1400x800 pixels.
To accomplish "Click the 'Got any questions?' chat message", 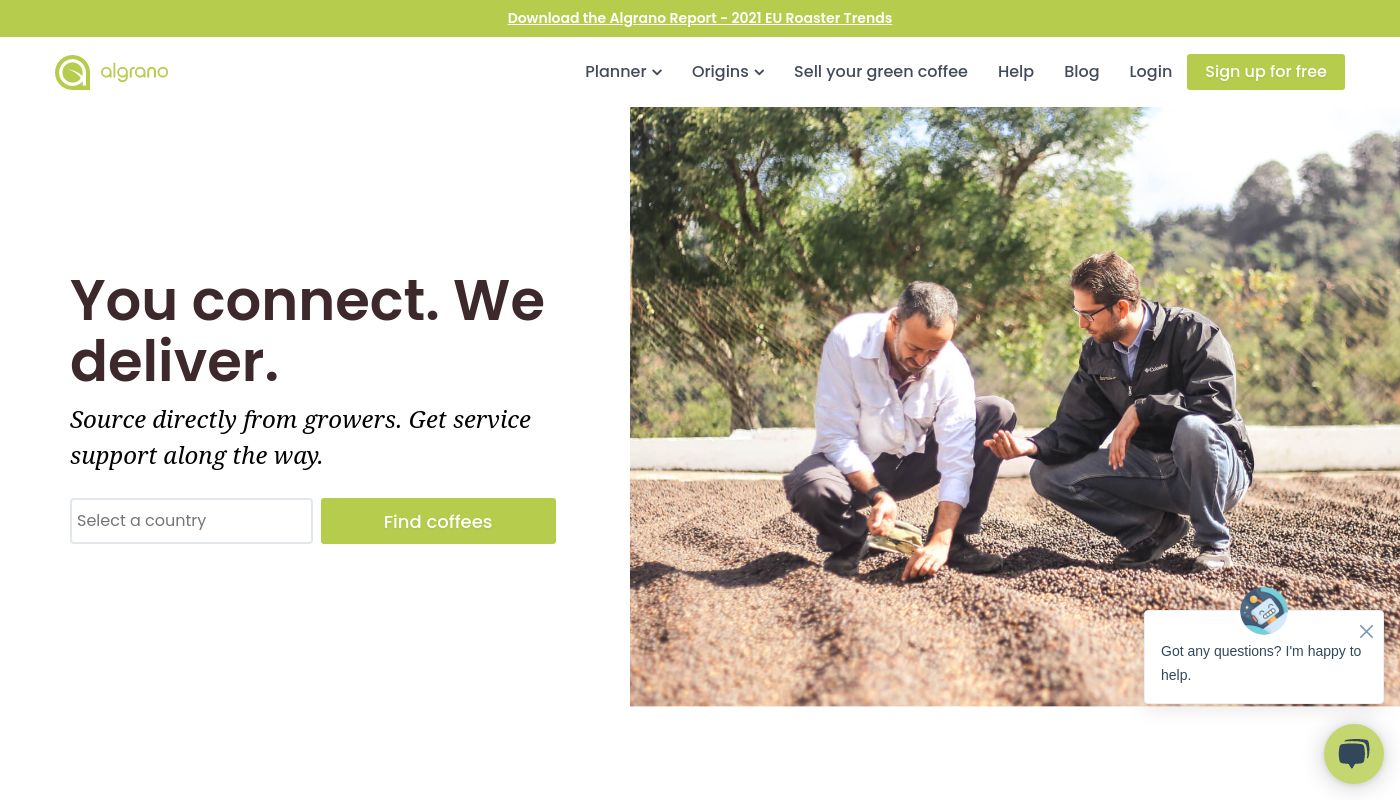I will coord(1260,663).
